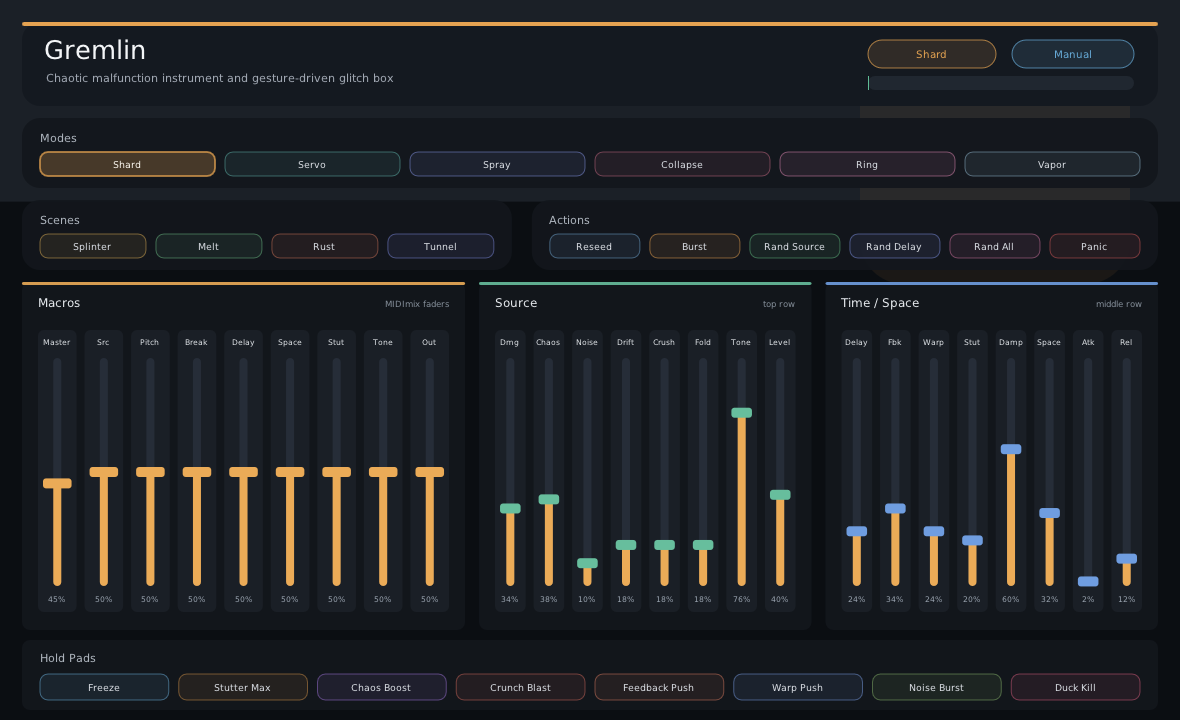This screenshot has height=720, width=1180.
Task: Click the Fold source slider
Action: (x=703, y=545)
